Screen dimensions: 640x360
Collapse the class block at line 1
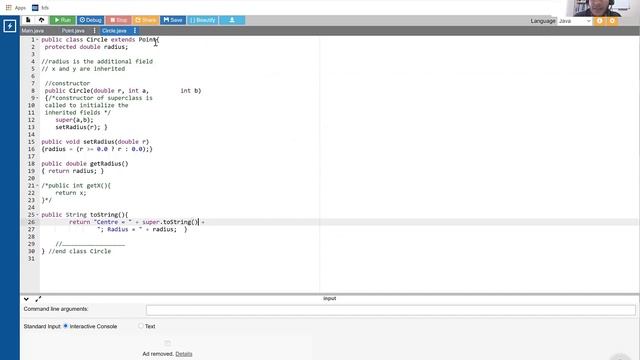[x=38, y=40]
